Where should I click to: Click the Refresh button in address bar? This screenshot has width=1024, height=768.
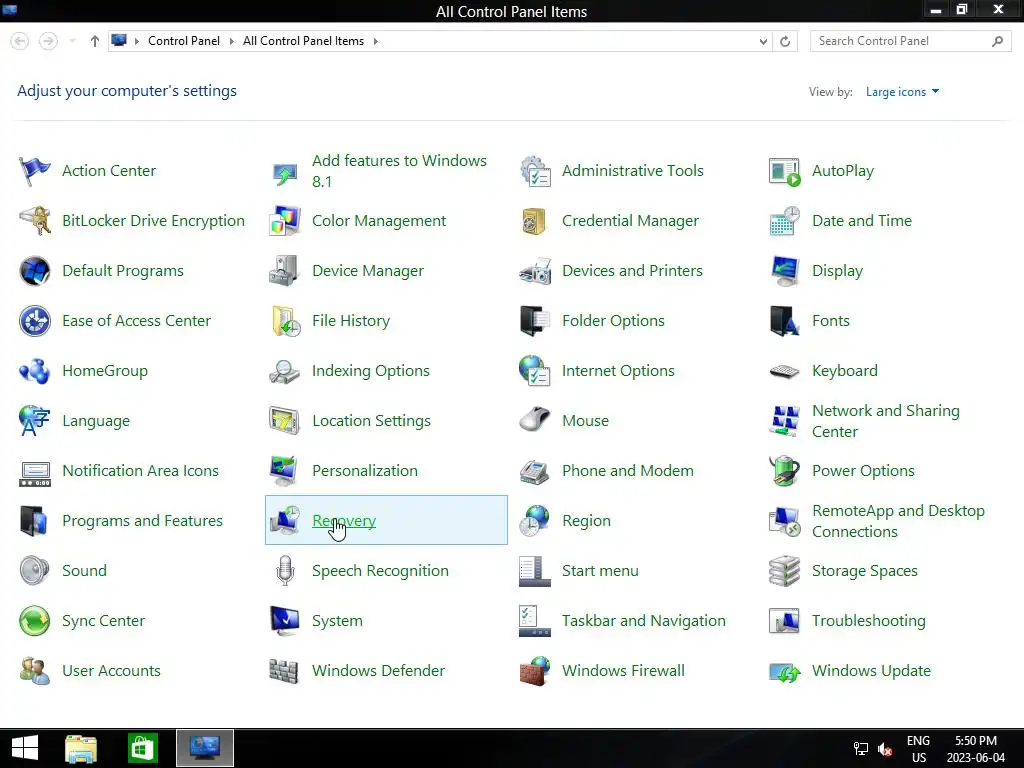coord(785,41)
